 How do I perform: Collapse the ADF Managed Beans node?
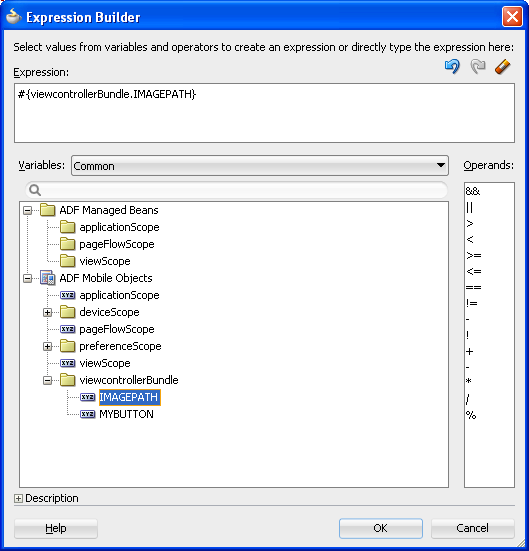click(x=27, y=210)
